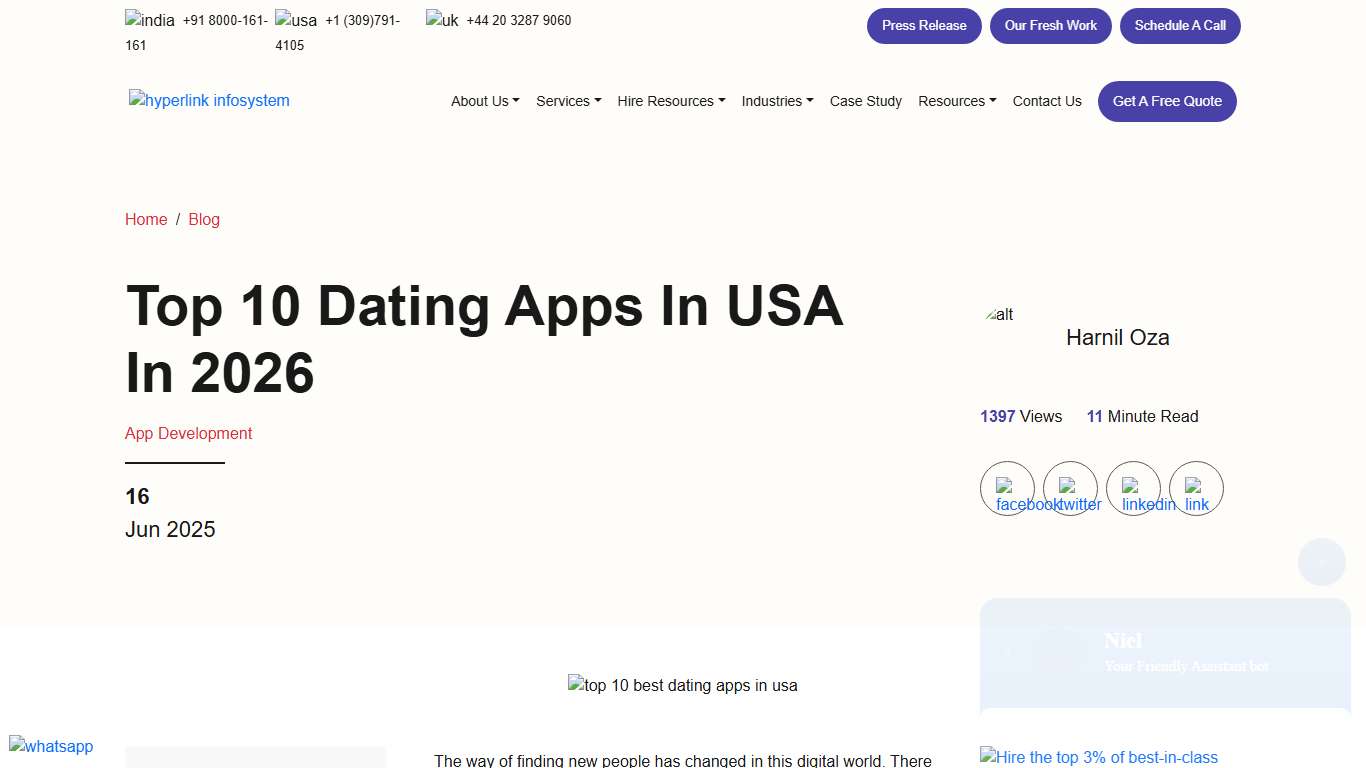Share the article on LinkedIn

coord(1133,489)
